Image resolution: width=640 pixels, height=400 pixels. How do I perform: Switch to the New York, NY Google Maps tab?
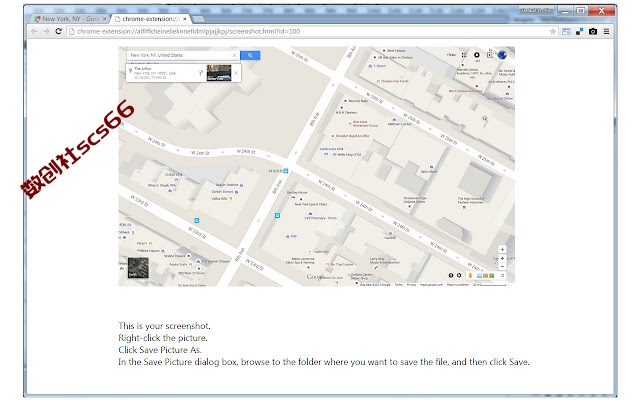(69, 19)
